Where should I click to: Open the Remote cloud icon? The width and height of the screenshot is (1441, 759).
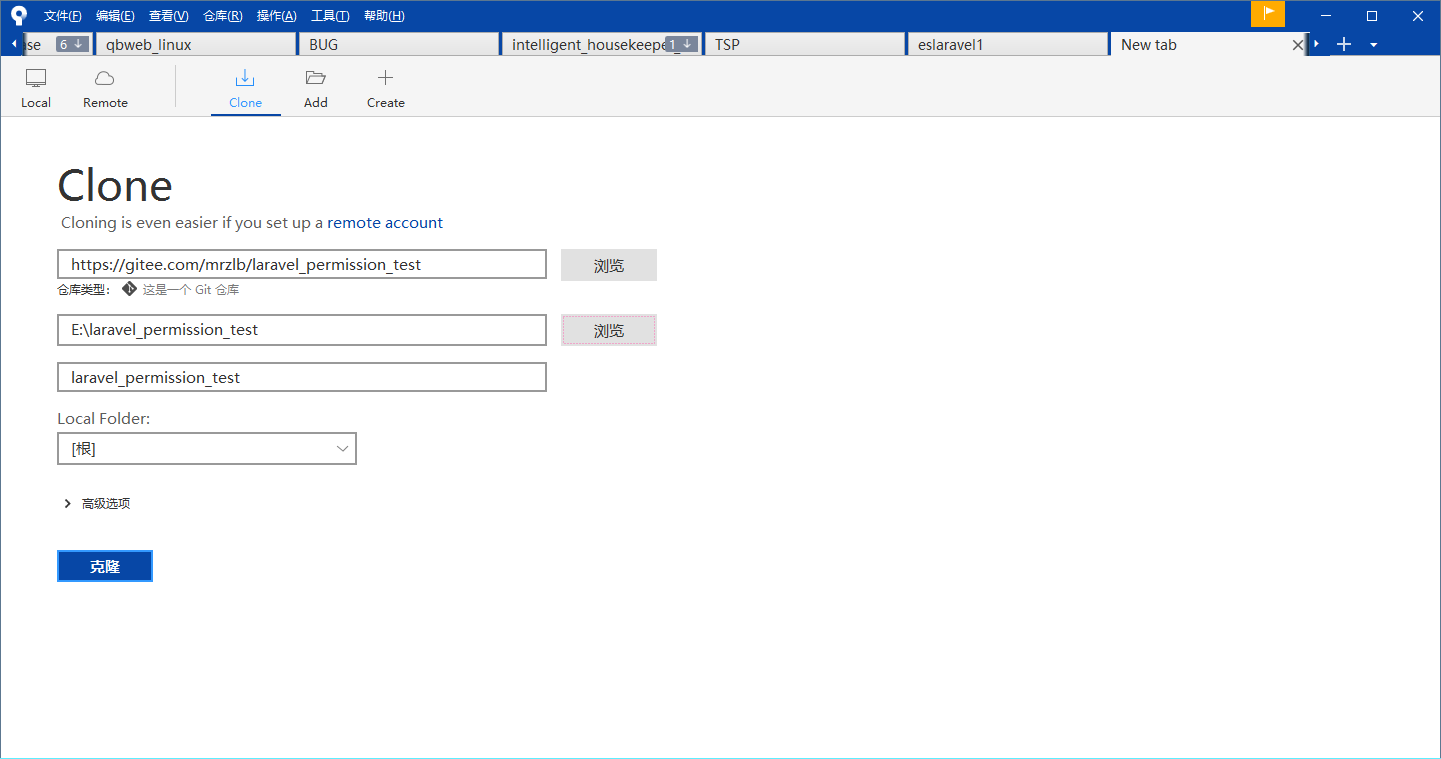click(105, 79)
